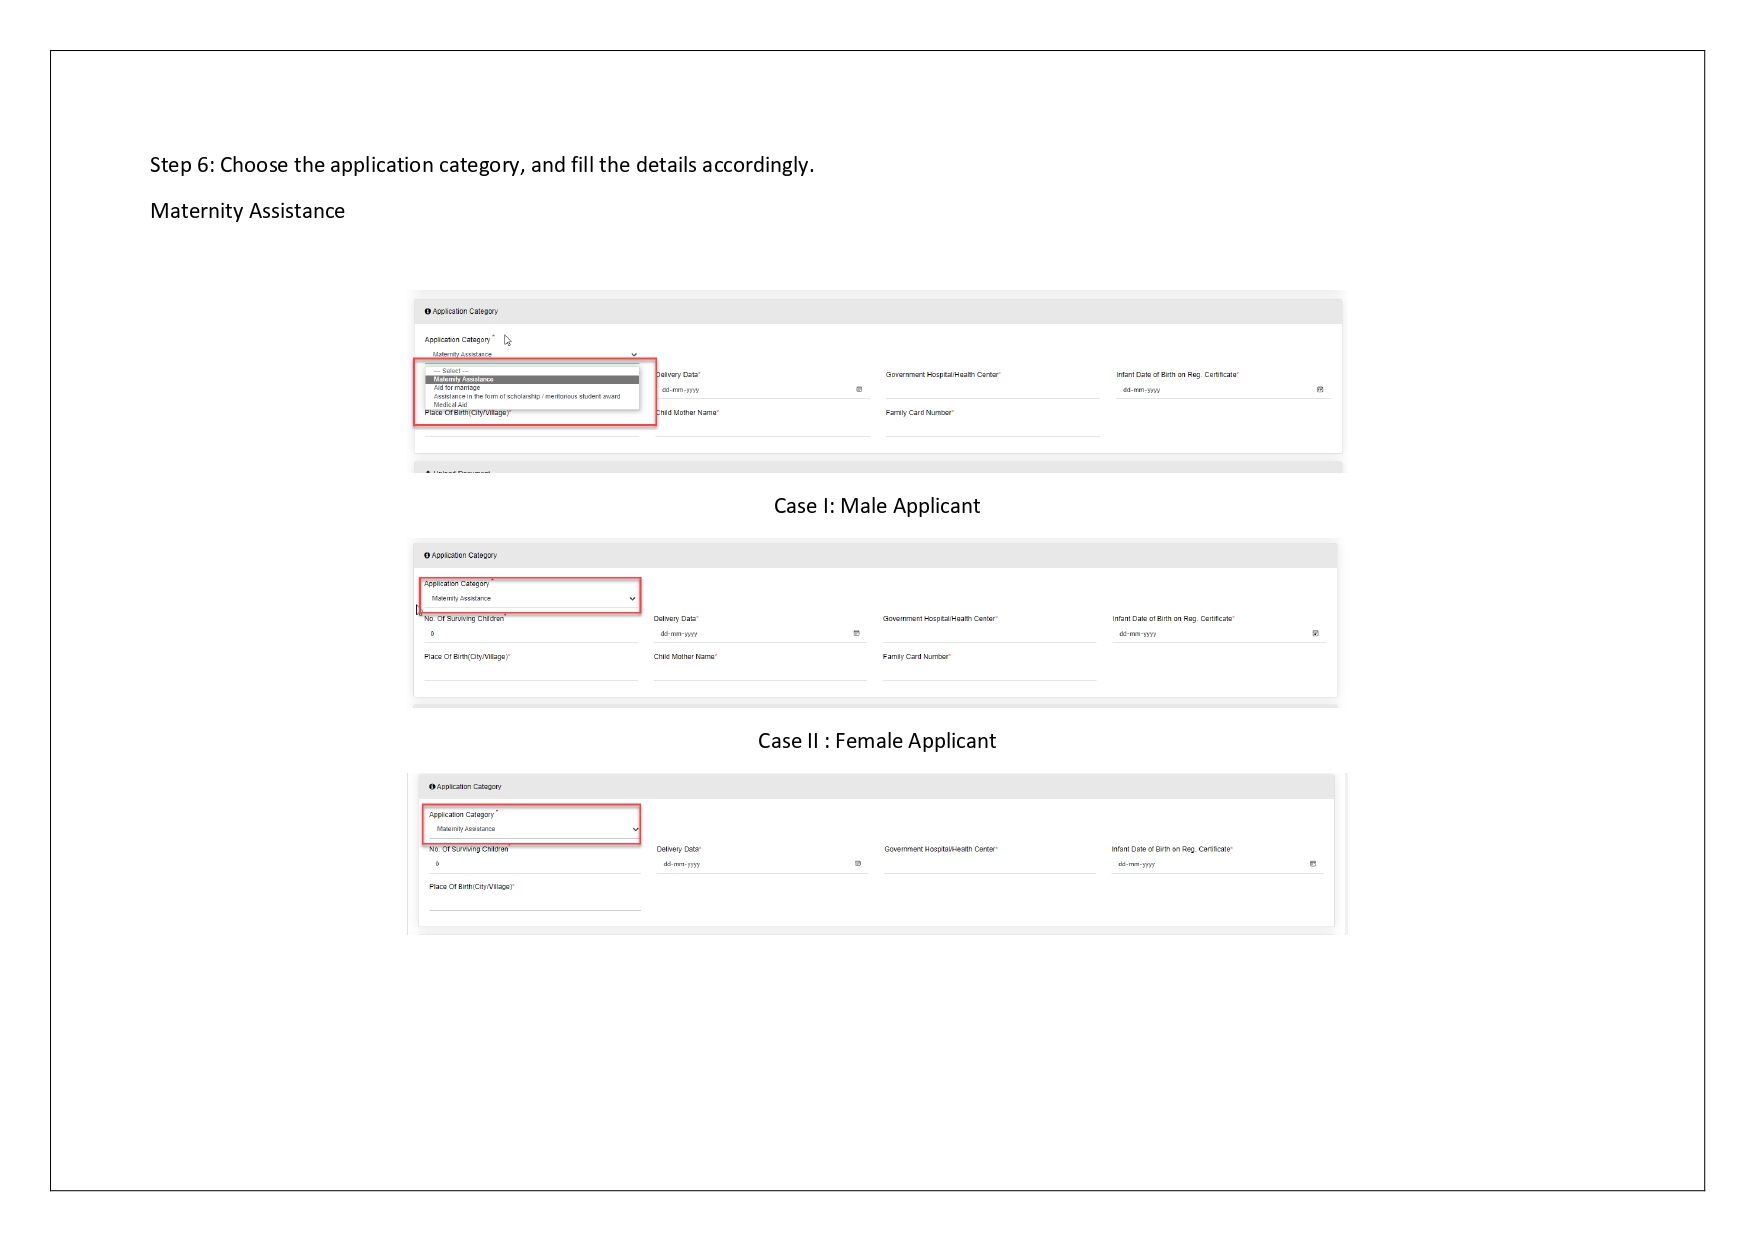Focus Delivery Date field in Male Applicant form
The width and height of the screenshot is (1755, 1241).
760,634
